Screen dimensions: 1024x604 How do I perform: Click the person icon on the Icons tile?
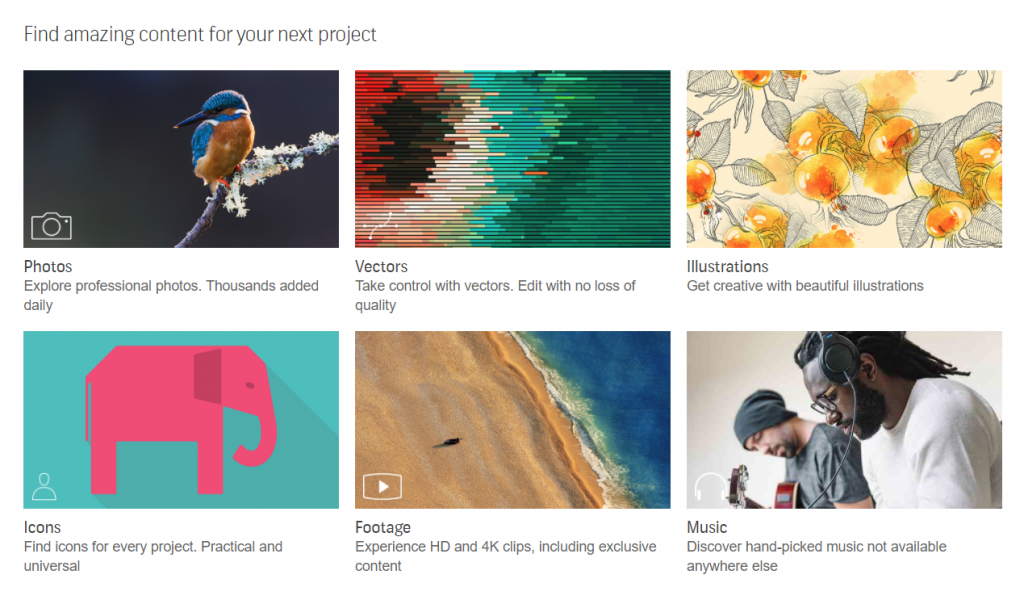42,486
